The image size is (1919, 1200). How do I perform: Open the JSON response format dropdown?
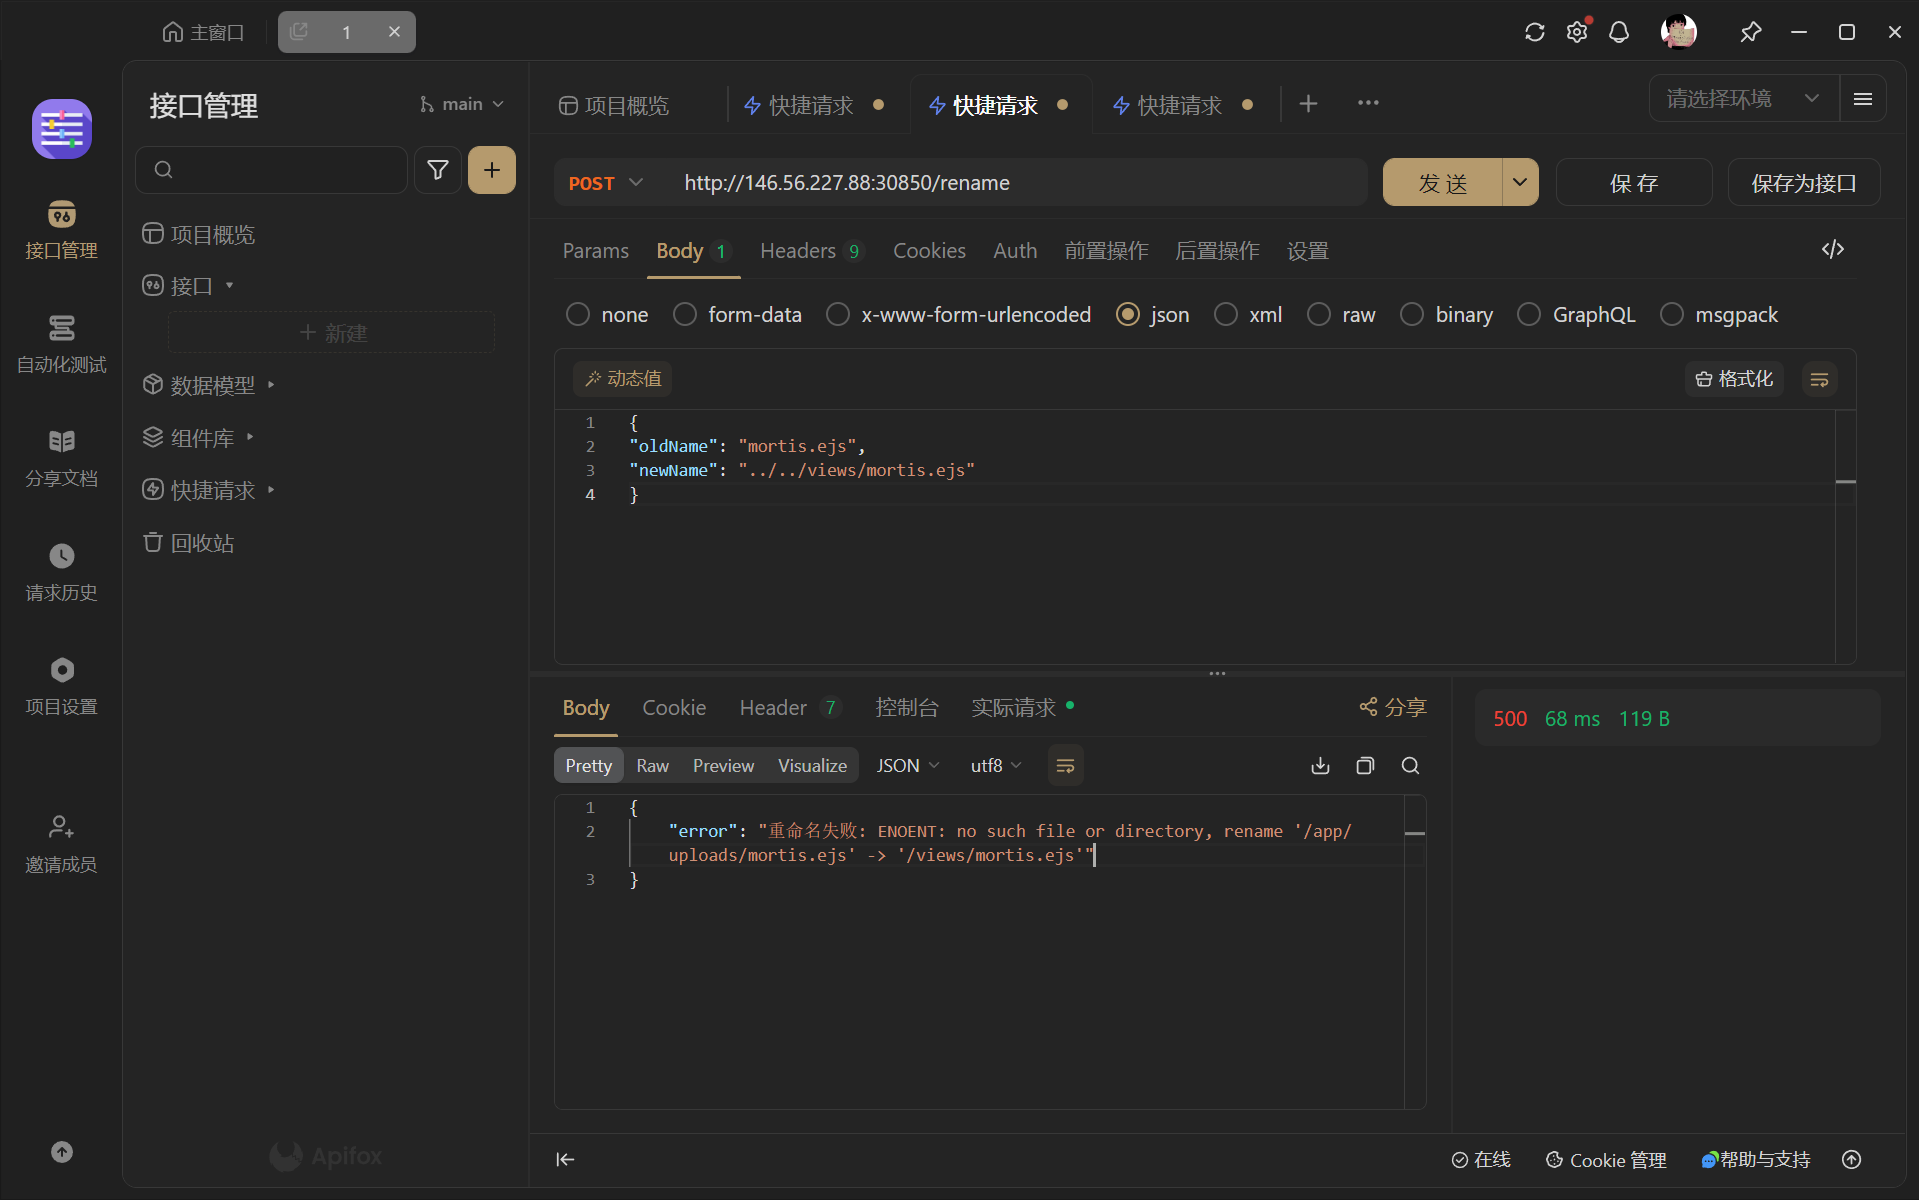tap(908, 766)
